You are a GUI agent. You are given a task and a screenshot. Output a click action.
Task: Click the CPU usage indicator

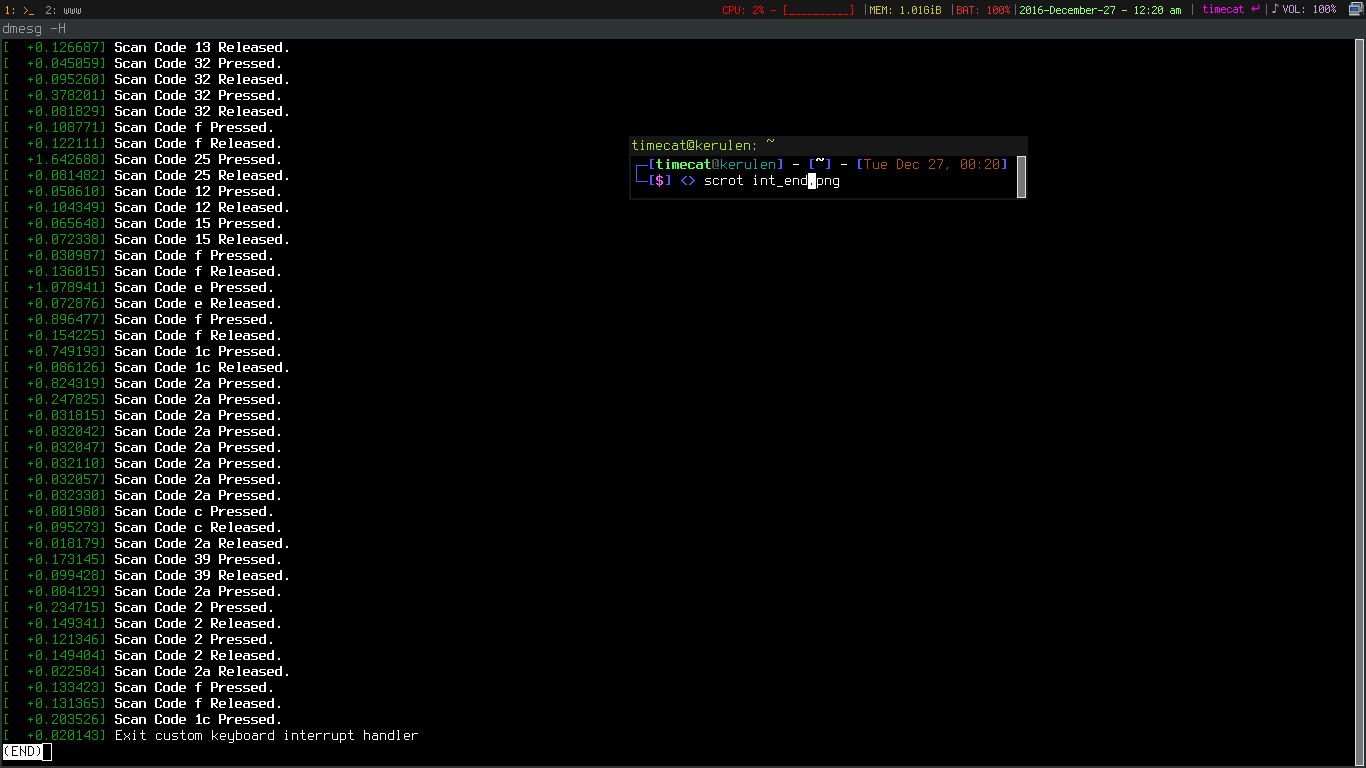pyautogui.click(x=743, y=10)
